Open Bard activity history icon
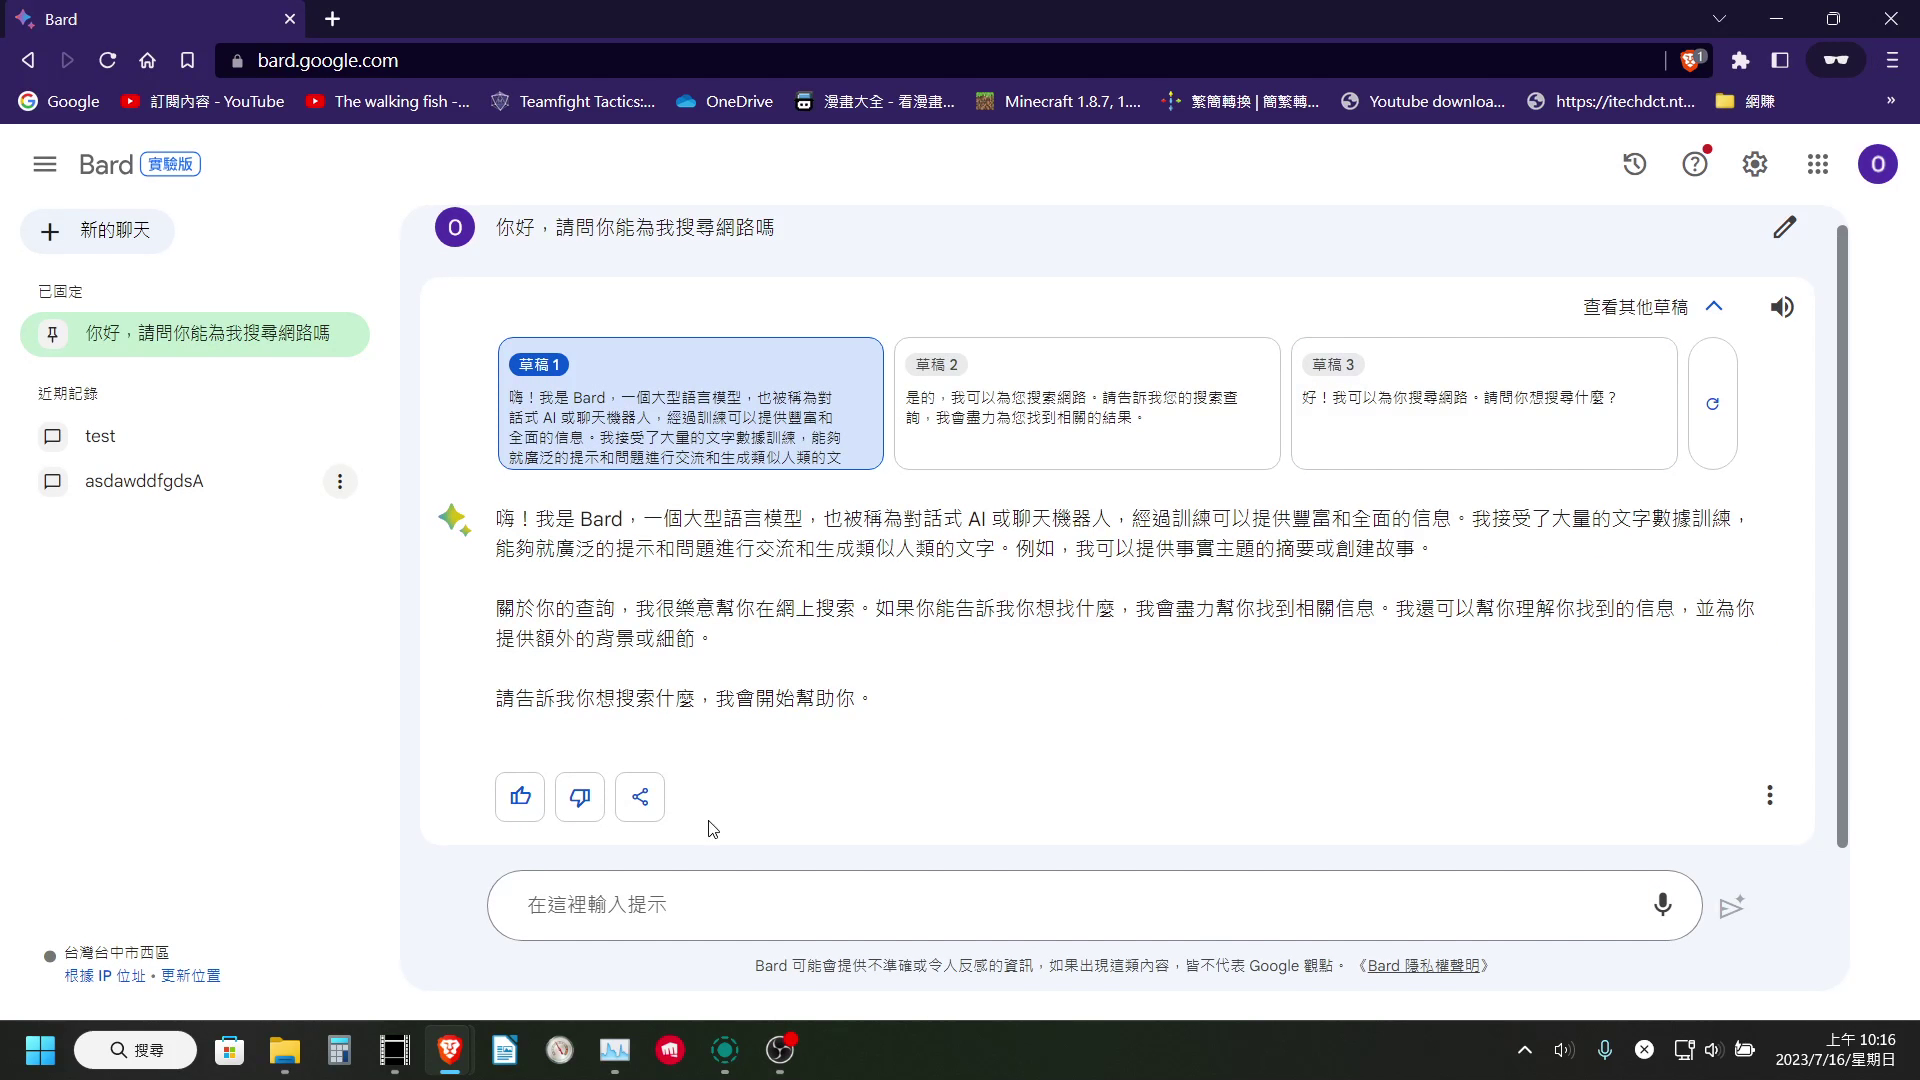 click(1634, 164)
